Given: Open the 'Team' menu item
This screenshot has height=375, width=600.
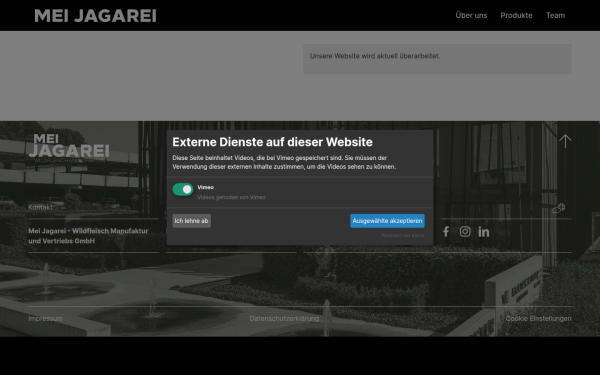Looking at the screenshot, I should click(x=555, y=15).
